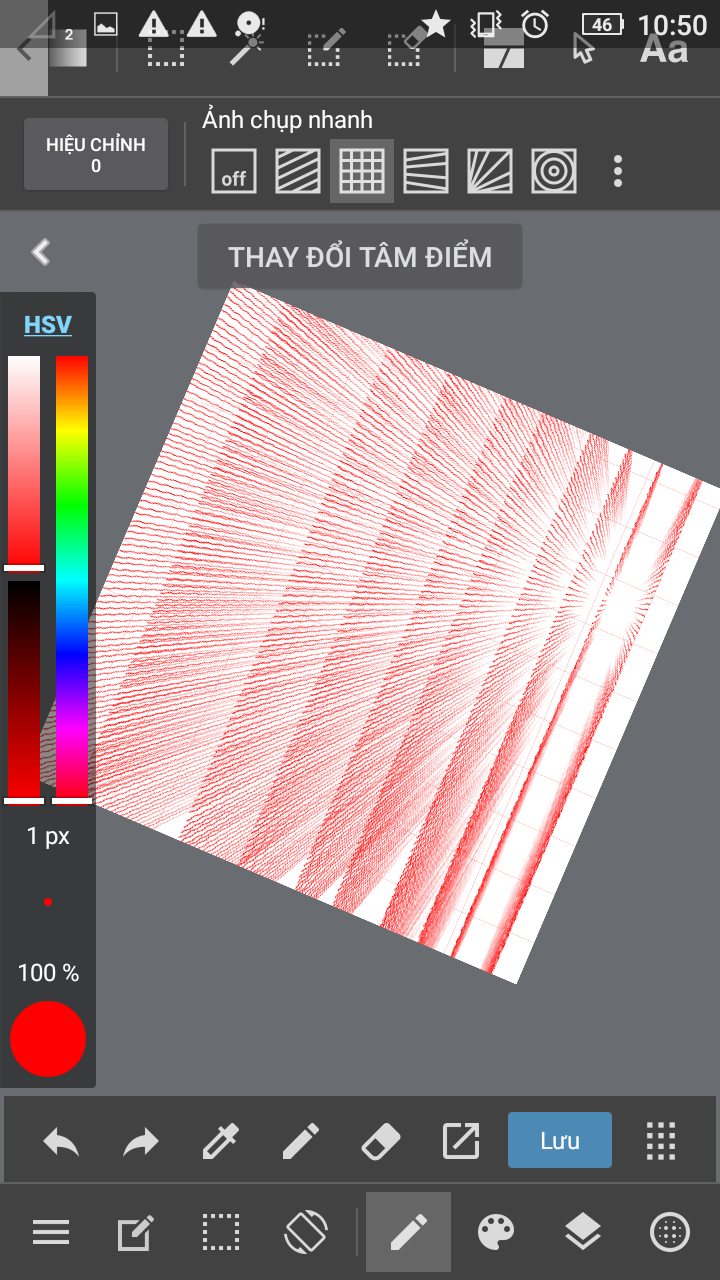The width and height of the screenshot is (720, 1280).
Task: Tap the edit canvas icon
Action: (135, 1233)
